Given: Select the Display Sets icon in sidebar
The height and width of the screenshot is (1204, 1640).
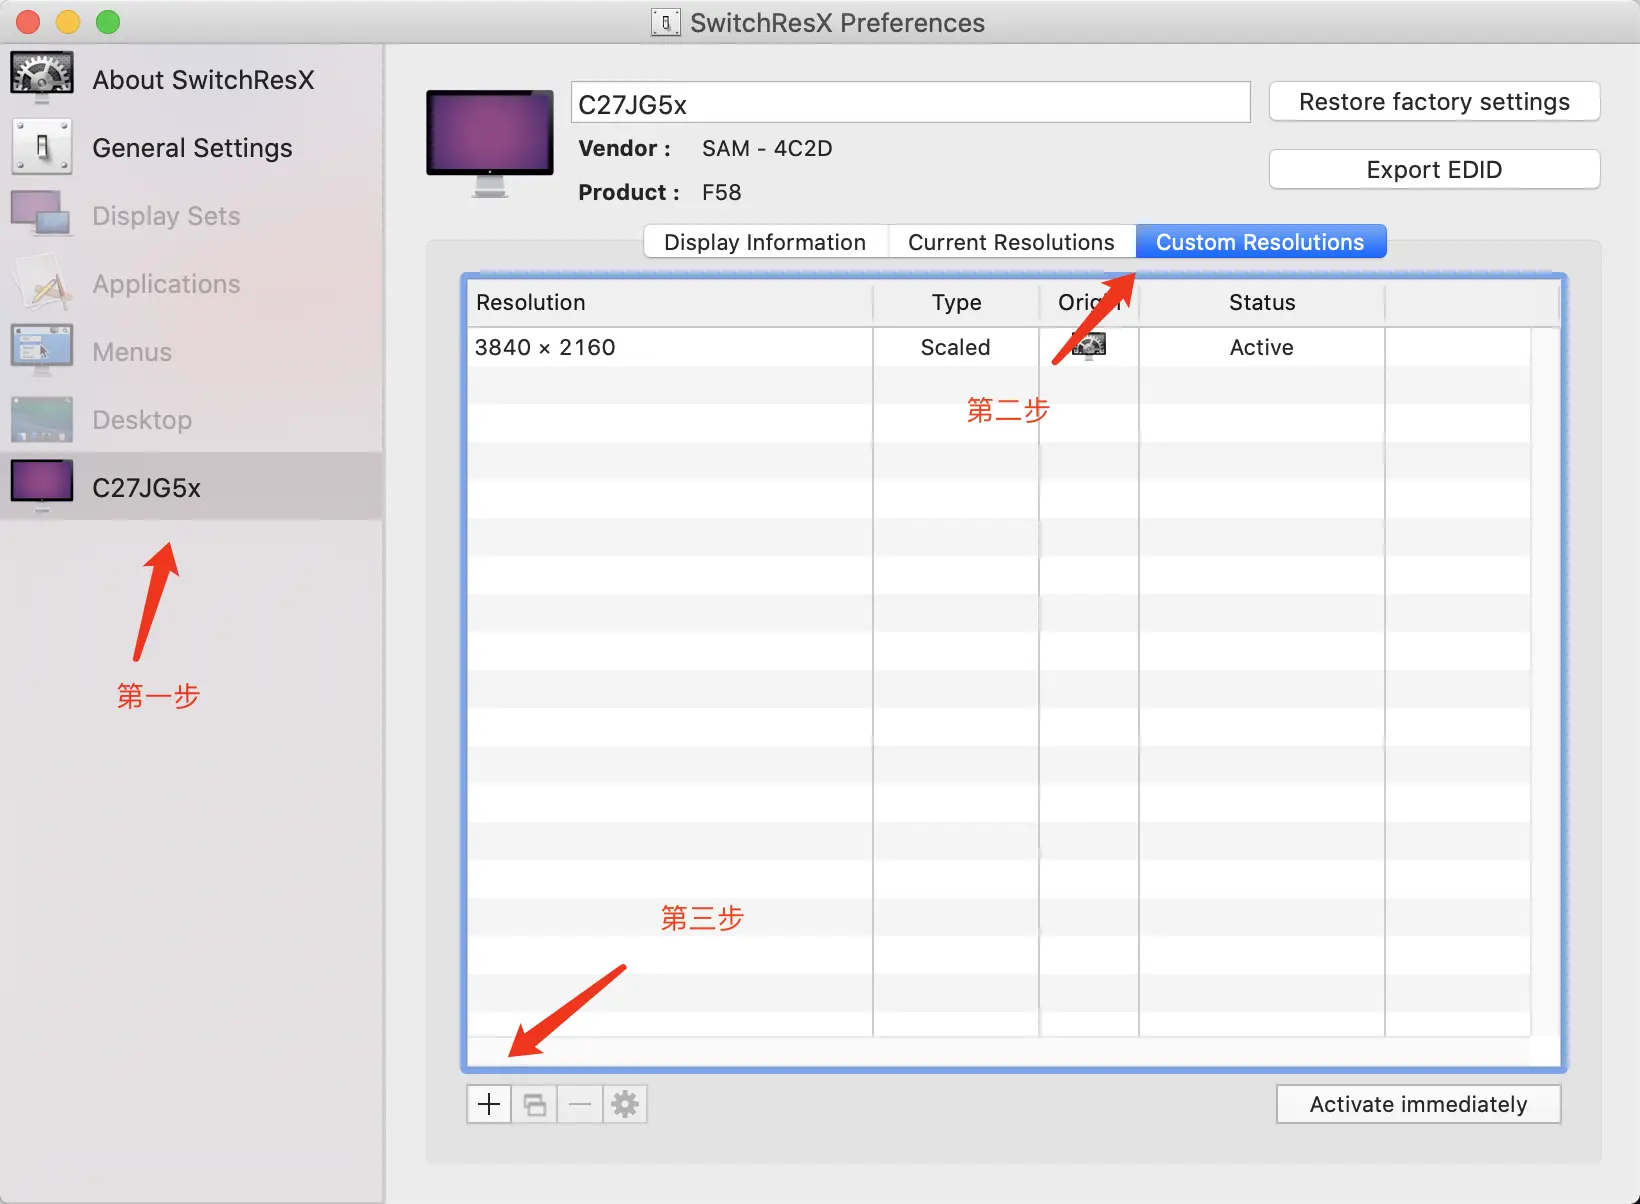Looking at the screenshot, I should tap(42, 214).
